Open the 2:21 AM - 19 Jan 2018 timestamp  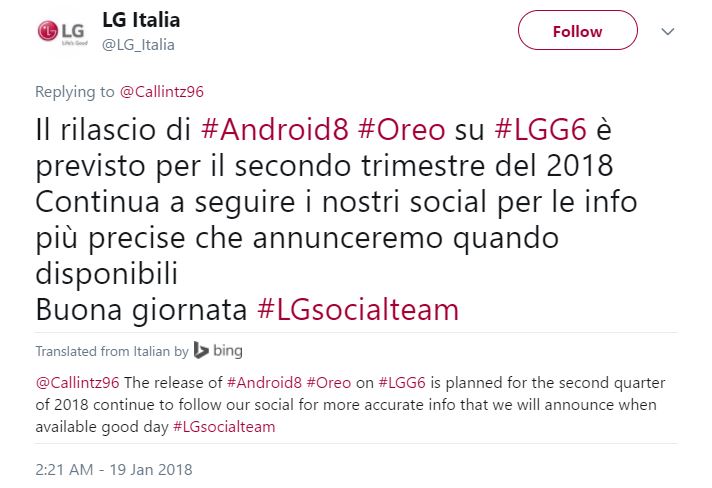point(114,469)
